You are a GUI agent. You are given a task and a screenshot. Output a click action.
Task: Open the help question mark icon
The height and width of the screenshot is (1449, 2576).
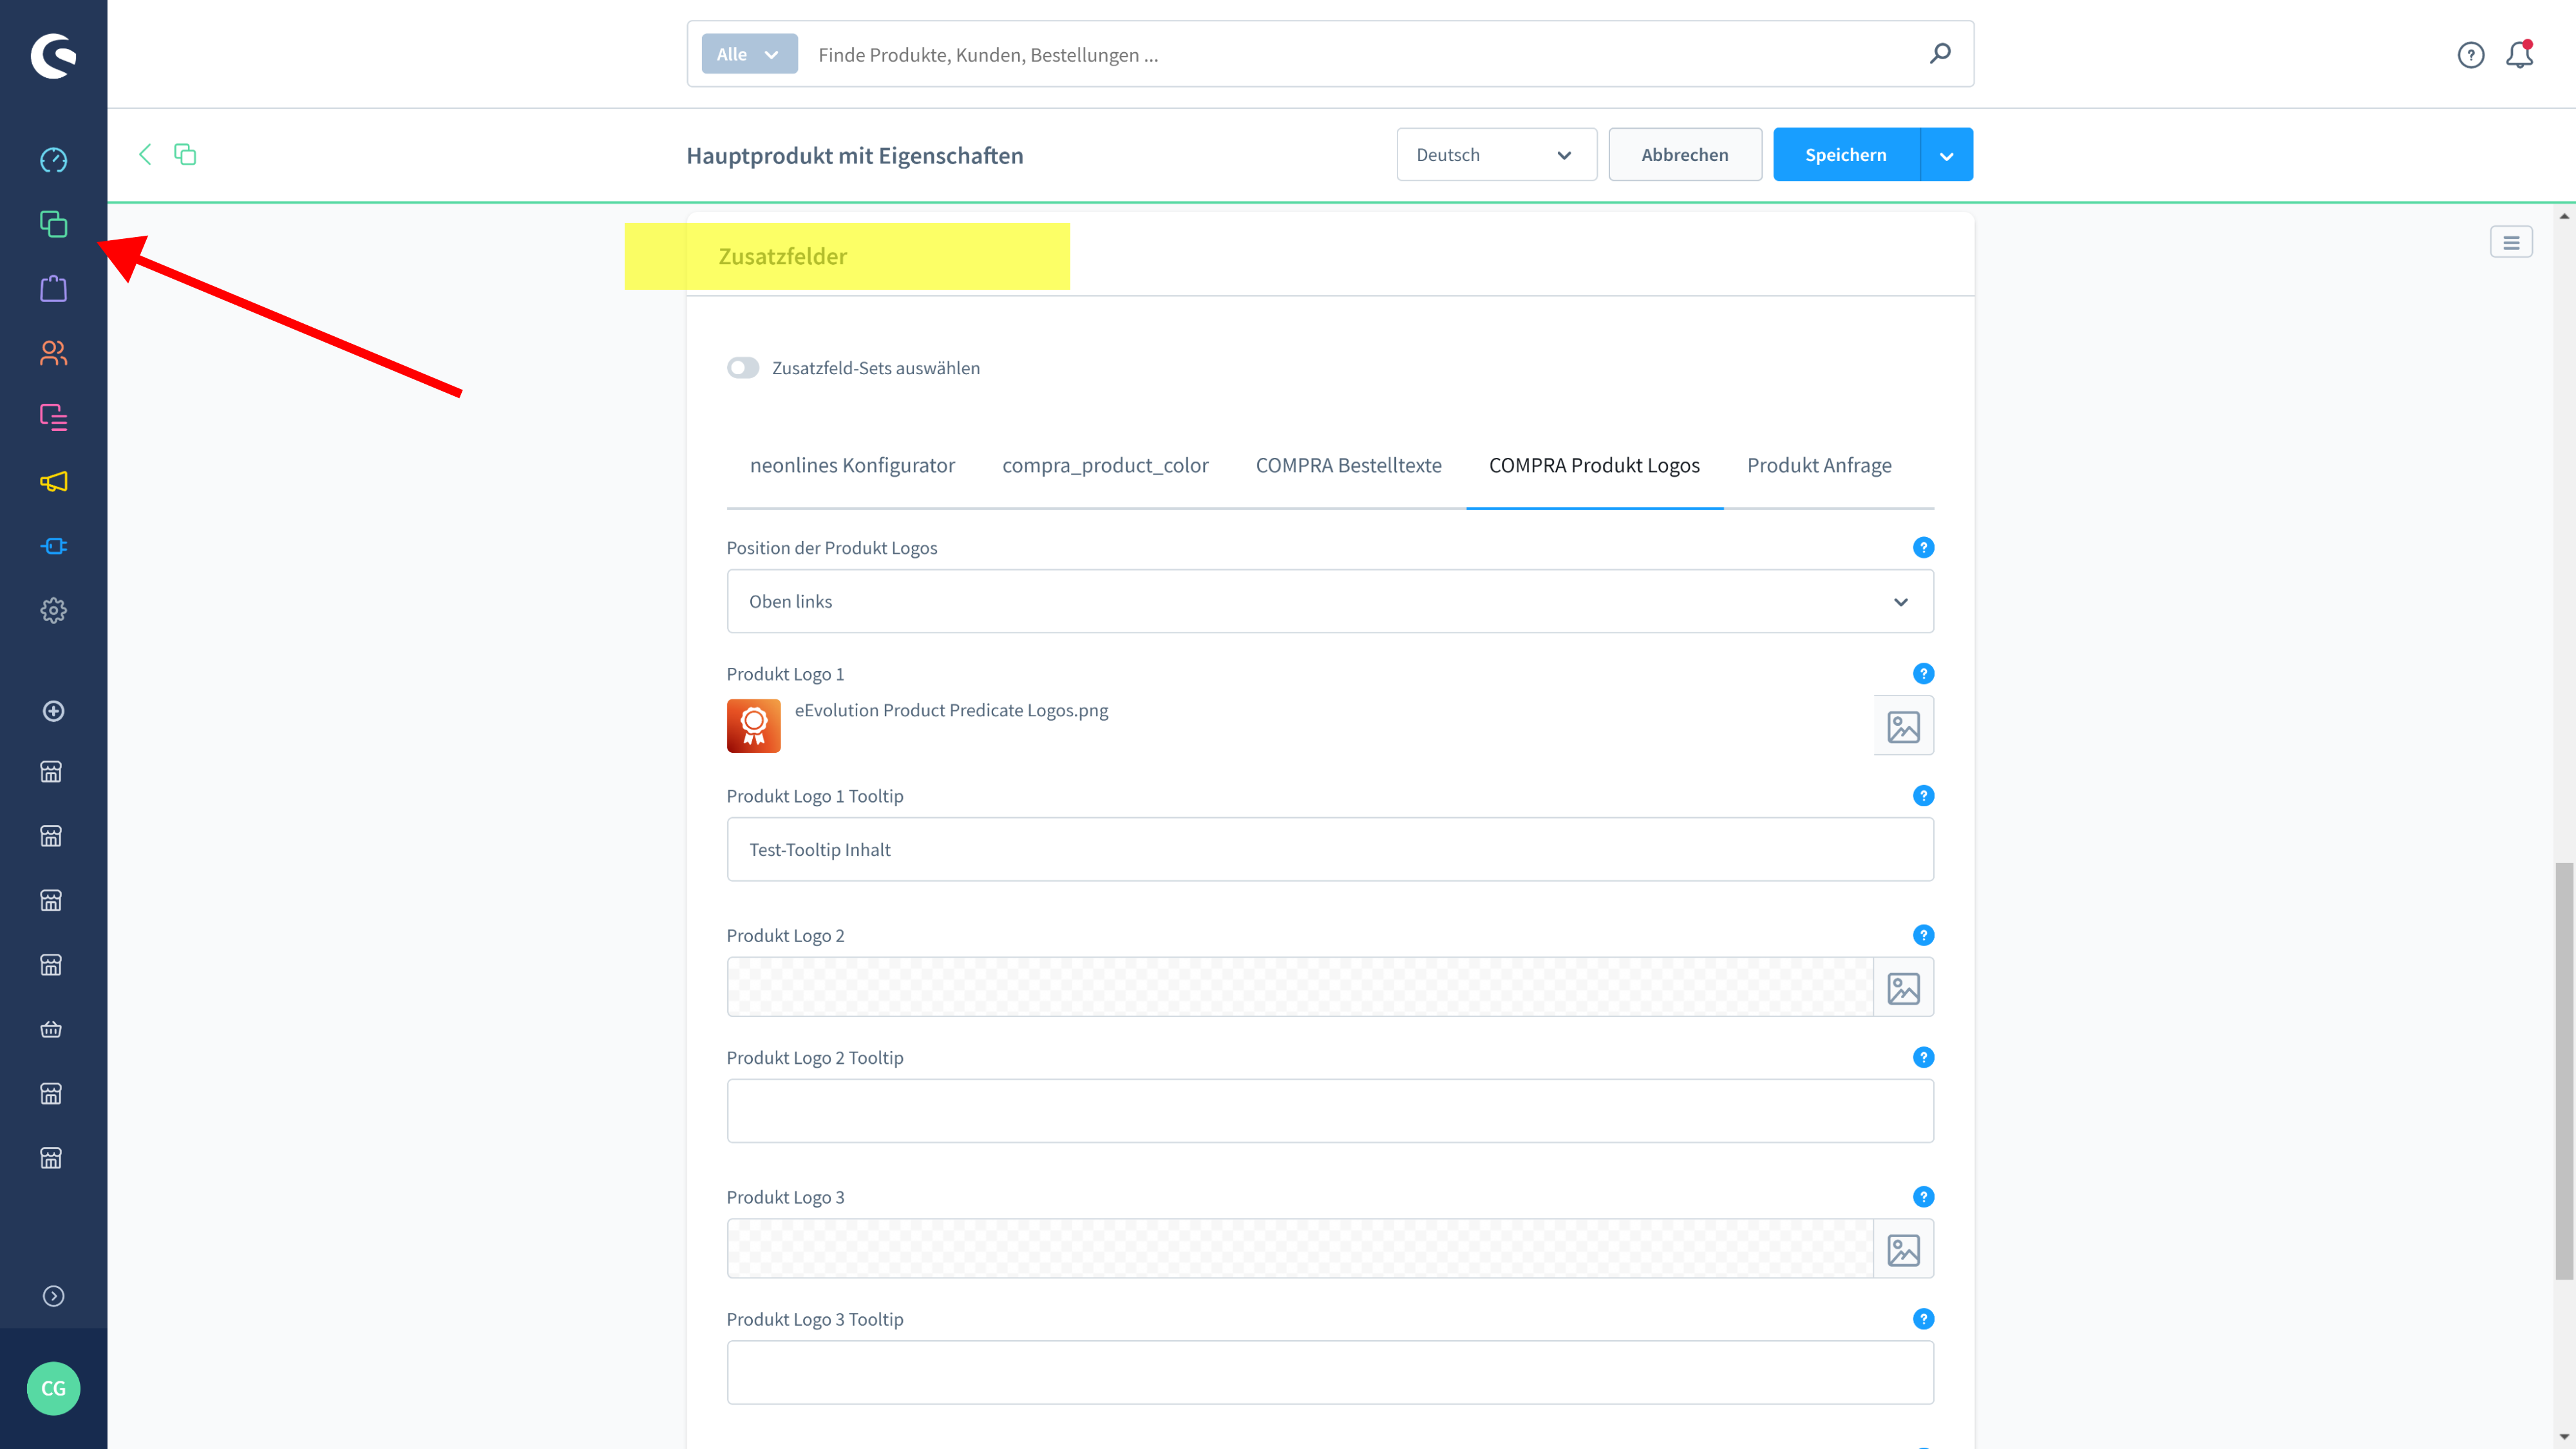pos(2471,55)
